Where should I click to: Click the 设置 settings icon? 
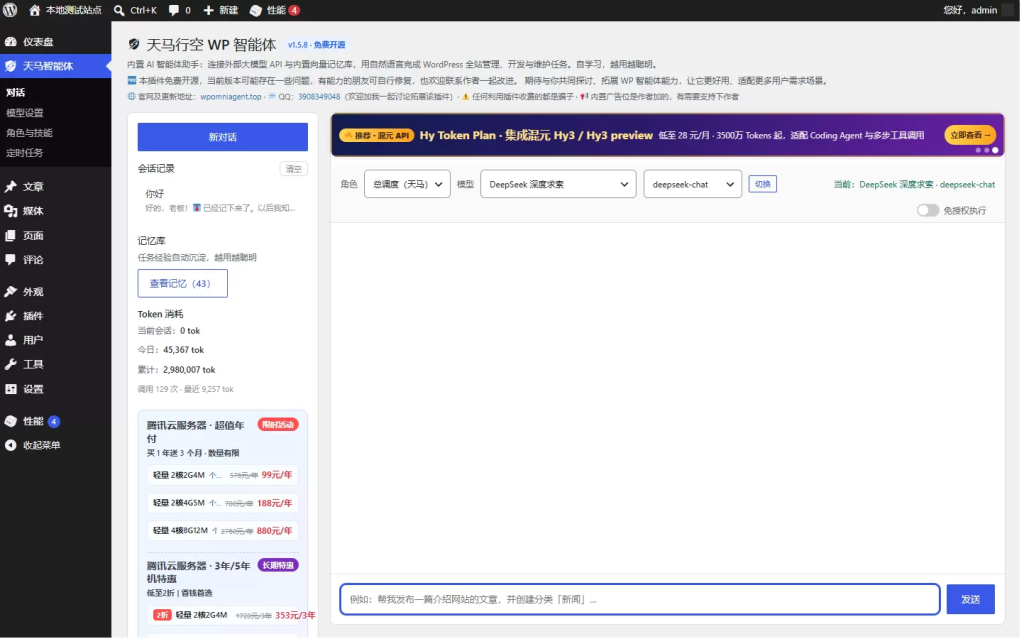(10, 389)
